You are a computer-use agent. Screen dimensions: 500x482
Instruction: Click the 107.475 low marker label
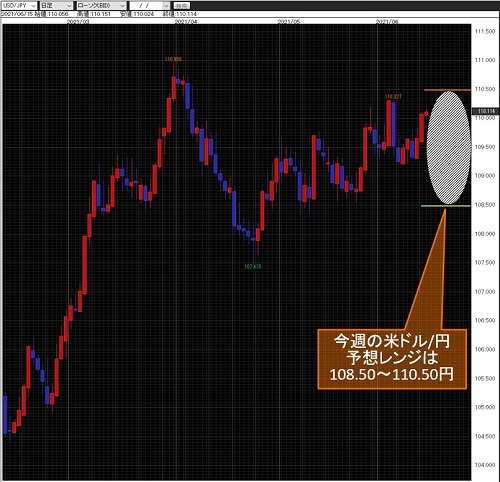point(253,267)
